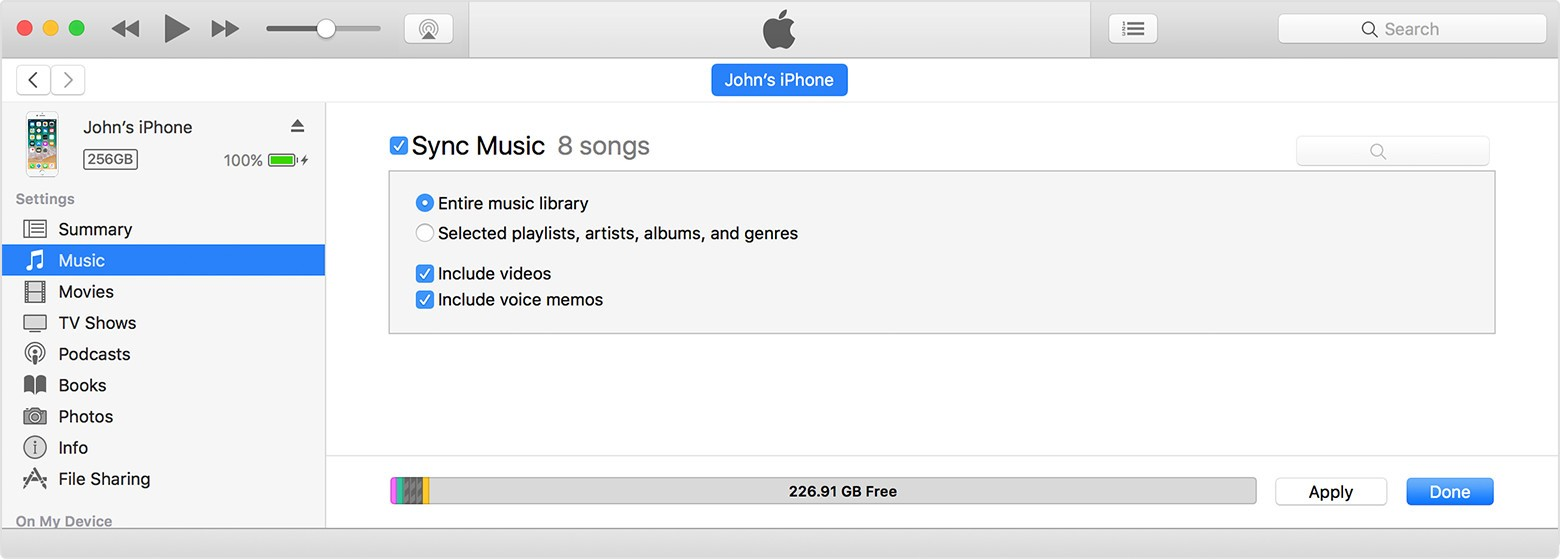Viewport: 1560px width, 560px height.
Task: Uncheck Include videos
Action: (425, 273)
